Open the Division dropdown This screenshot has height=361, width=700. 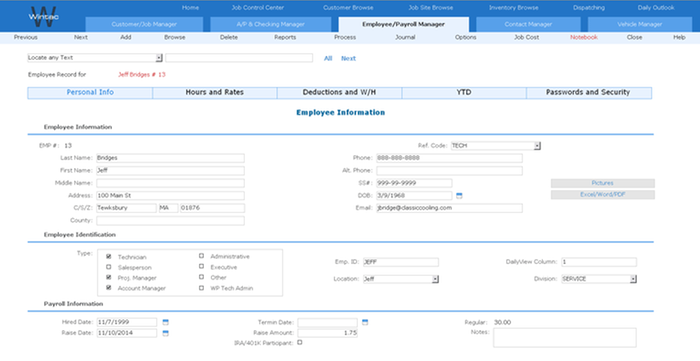[x=633, y=279]
